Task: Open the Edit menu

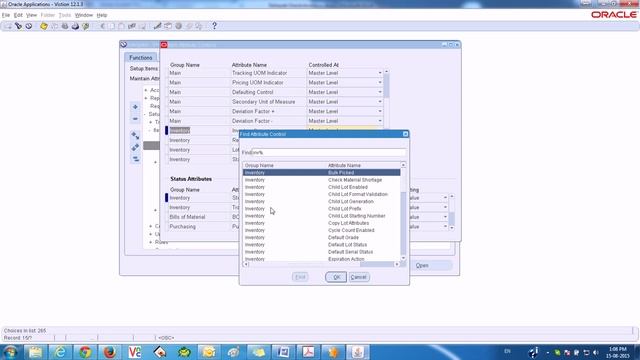Action: pyautogui.click(x=18, y=15)
